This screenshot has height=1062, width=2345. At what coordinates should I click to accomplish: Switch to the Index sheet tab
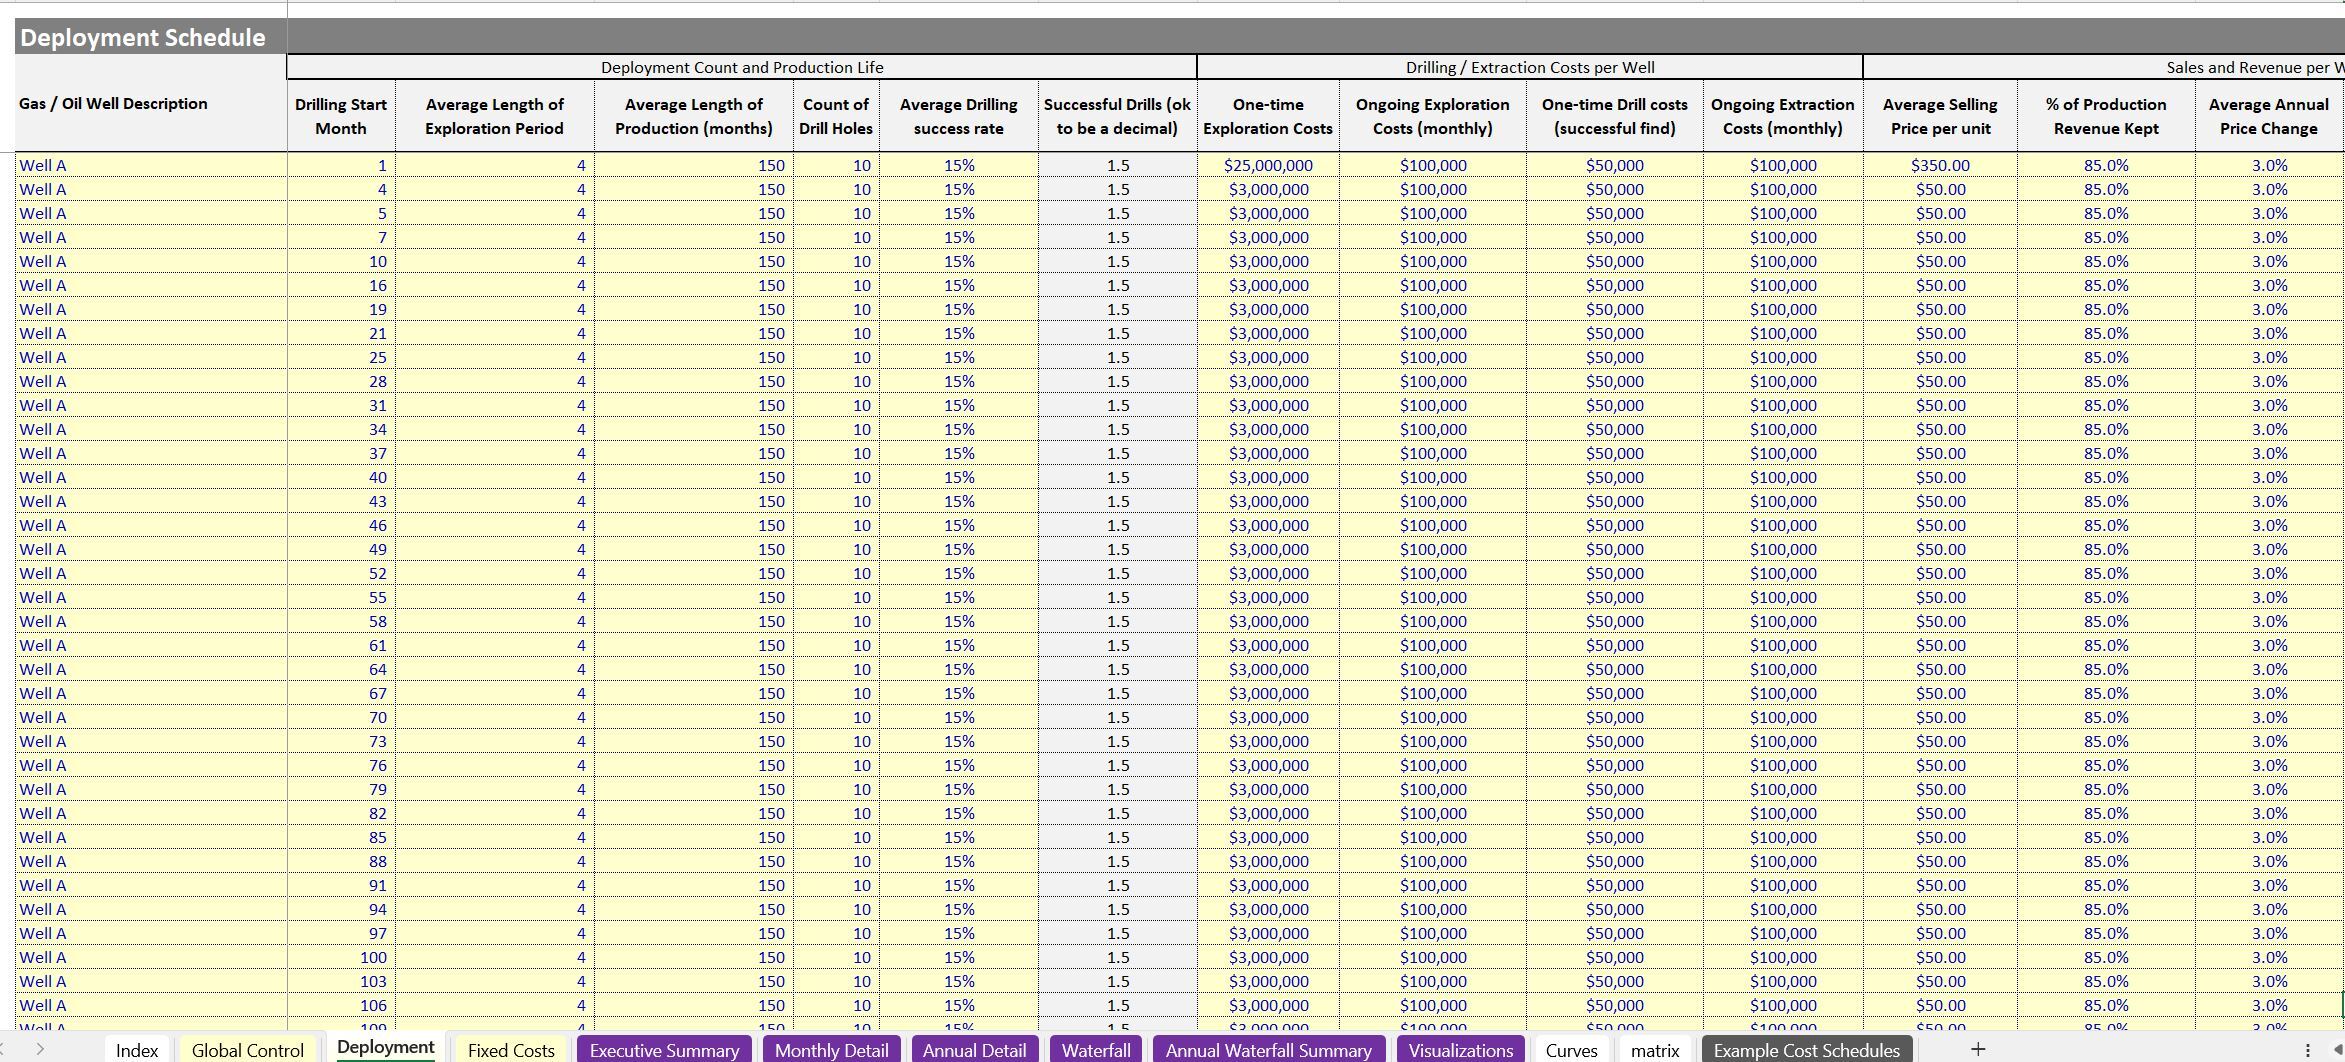pyautogui.click(x=137, y=1050)
